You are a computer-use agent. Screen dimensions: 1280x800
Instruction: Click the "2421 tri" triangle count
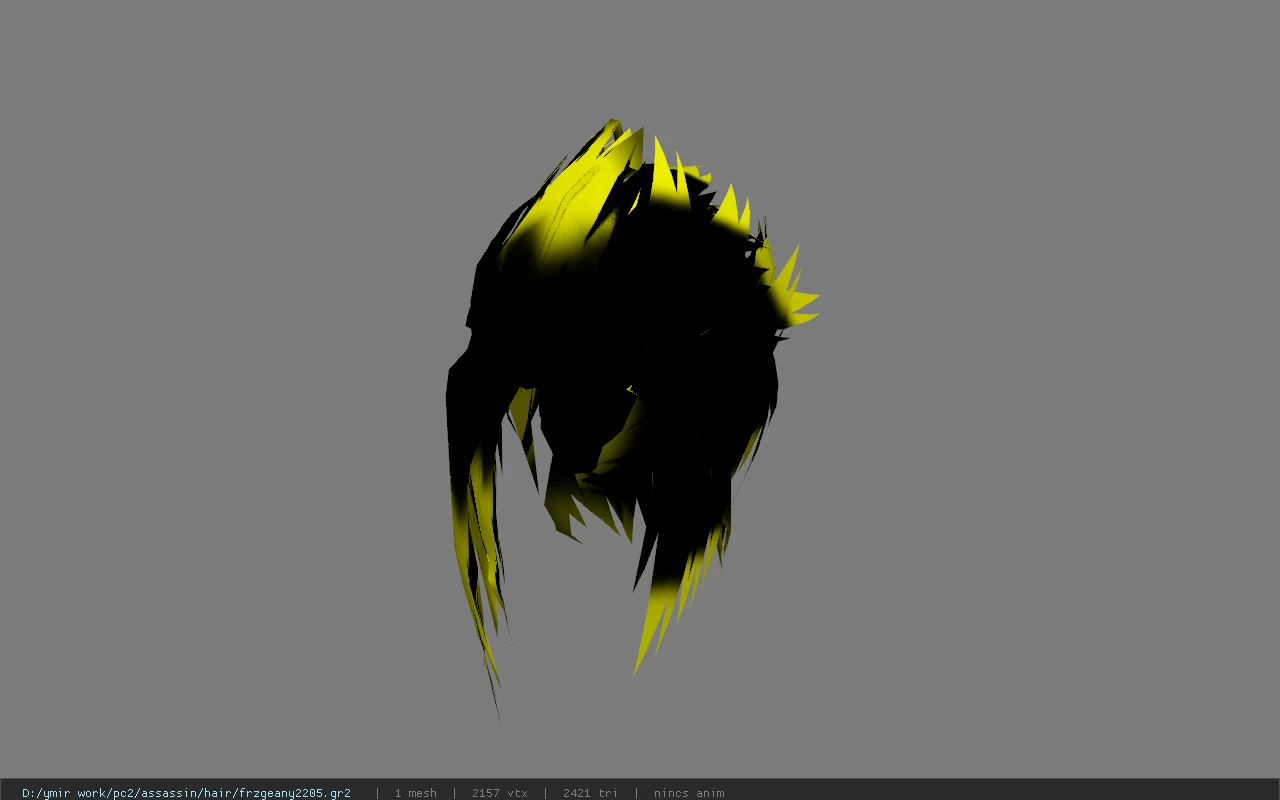pyautogui.click(x=590, y=793)
